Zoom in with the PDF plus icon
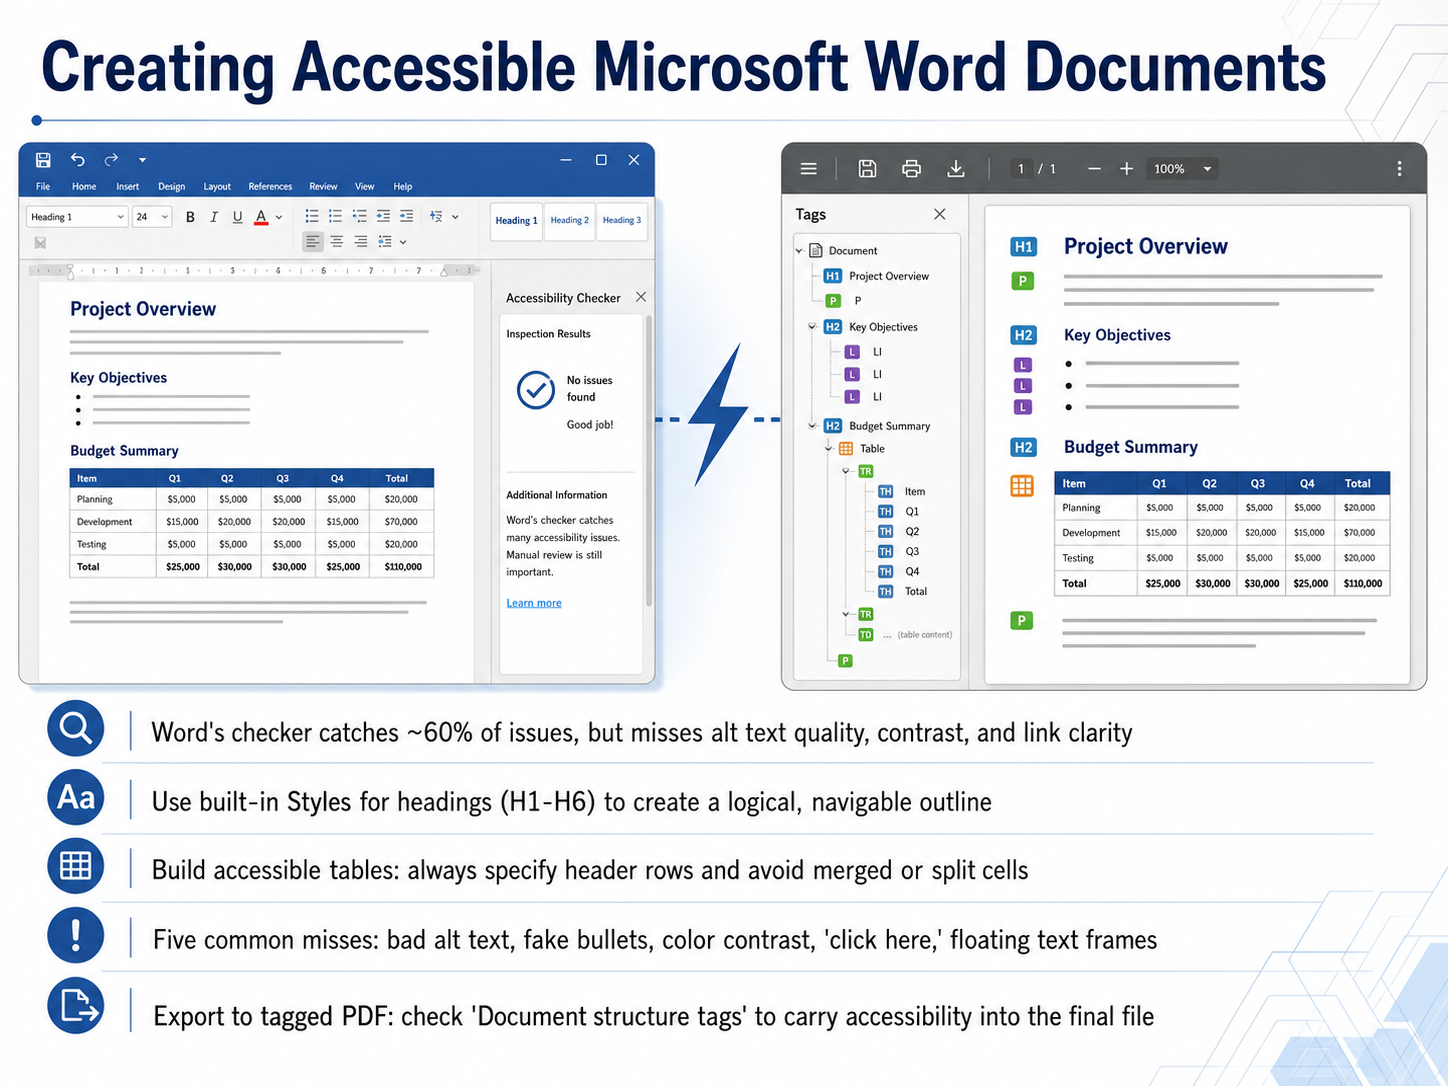The width and height of the screenshot is (1448, 1086). pyautogui.click(x=1126, y=169)
